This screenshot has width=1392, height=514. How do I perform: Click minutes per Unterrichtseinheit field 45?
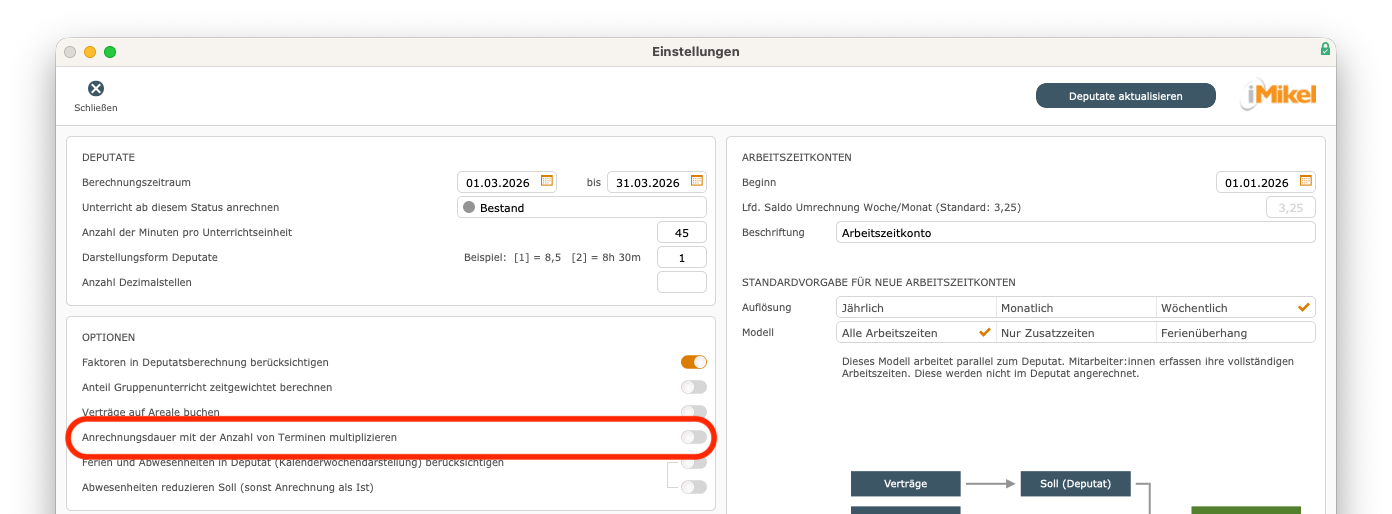coord(682,232)
